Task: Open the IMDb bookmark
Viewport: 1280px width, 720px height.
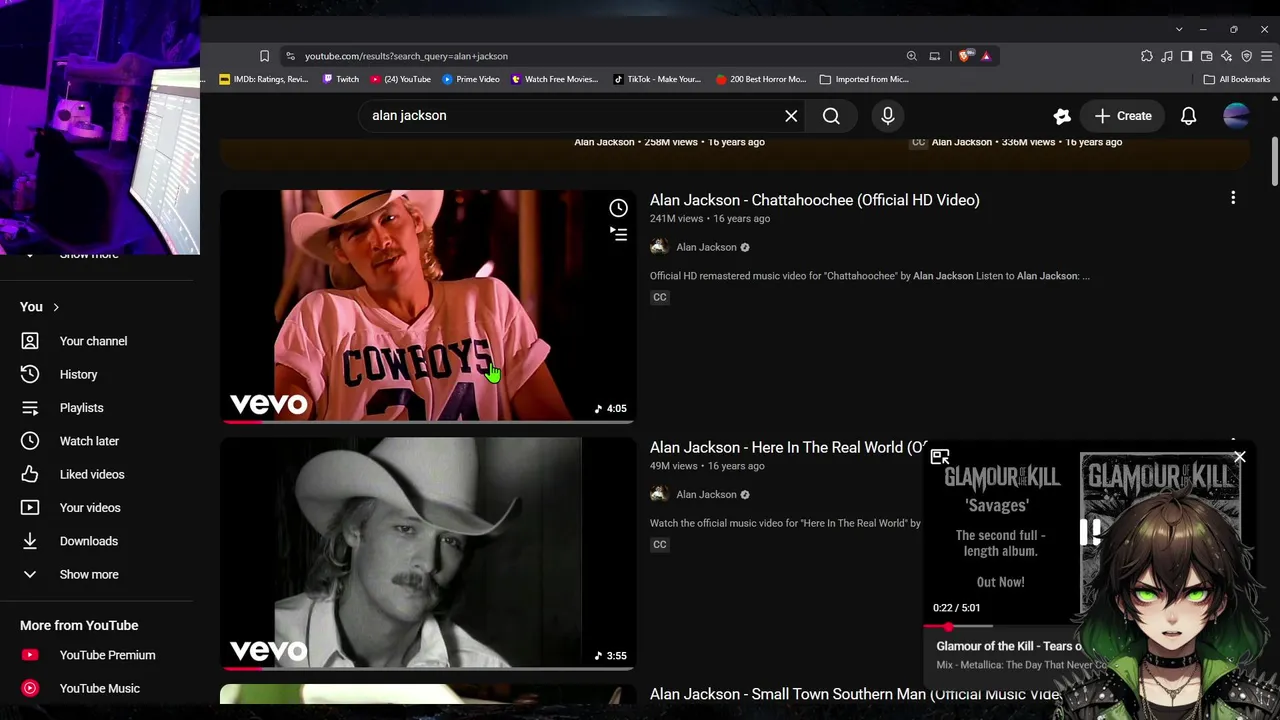Action: click(264, 79)
